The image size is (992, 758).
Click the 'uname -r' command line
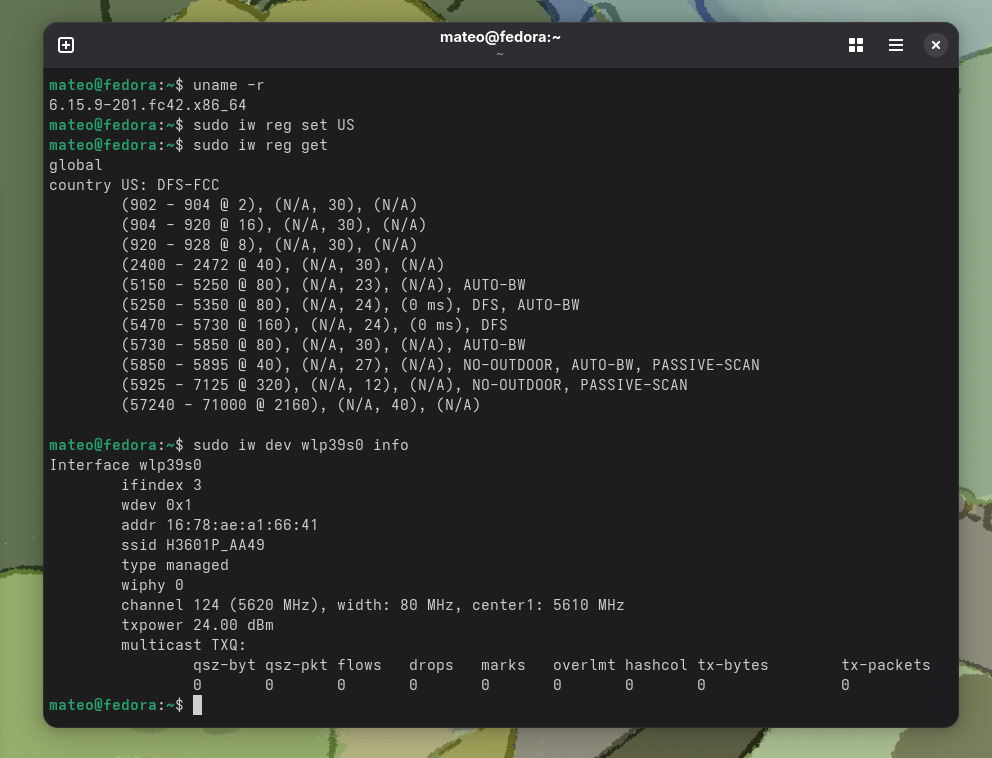(x=228, y=85)
